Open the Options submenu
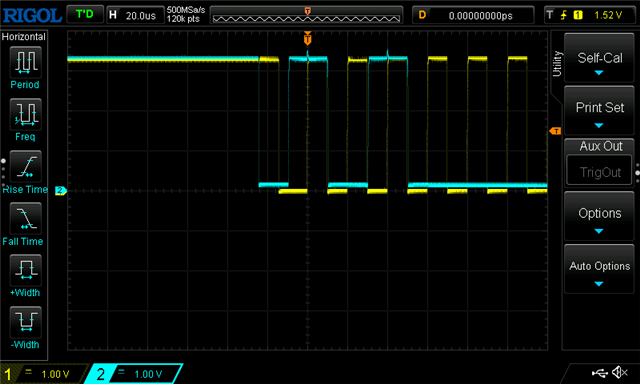640x384 pixels. click(599, 216)
